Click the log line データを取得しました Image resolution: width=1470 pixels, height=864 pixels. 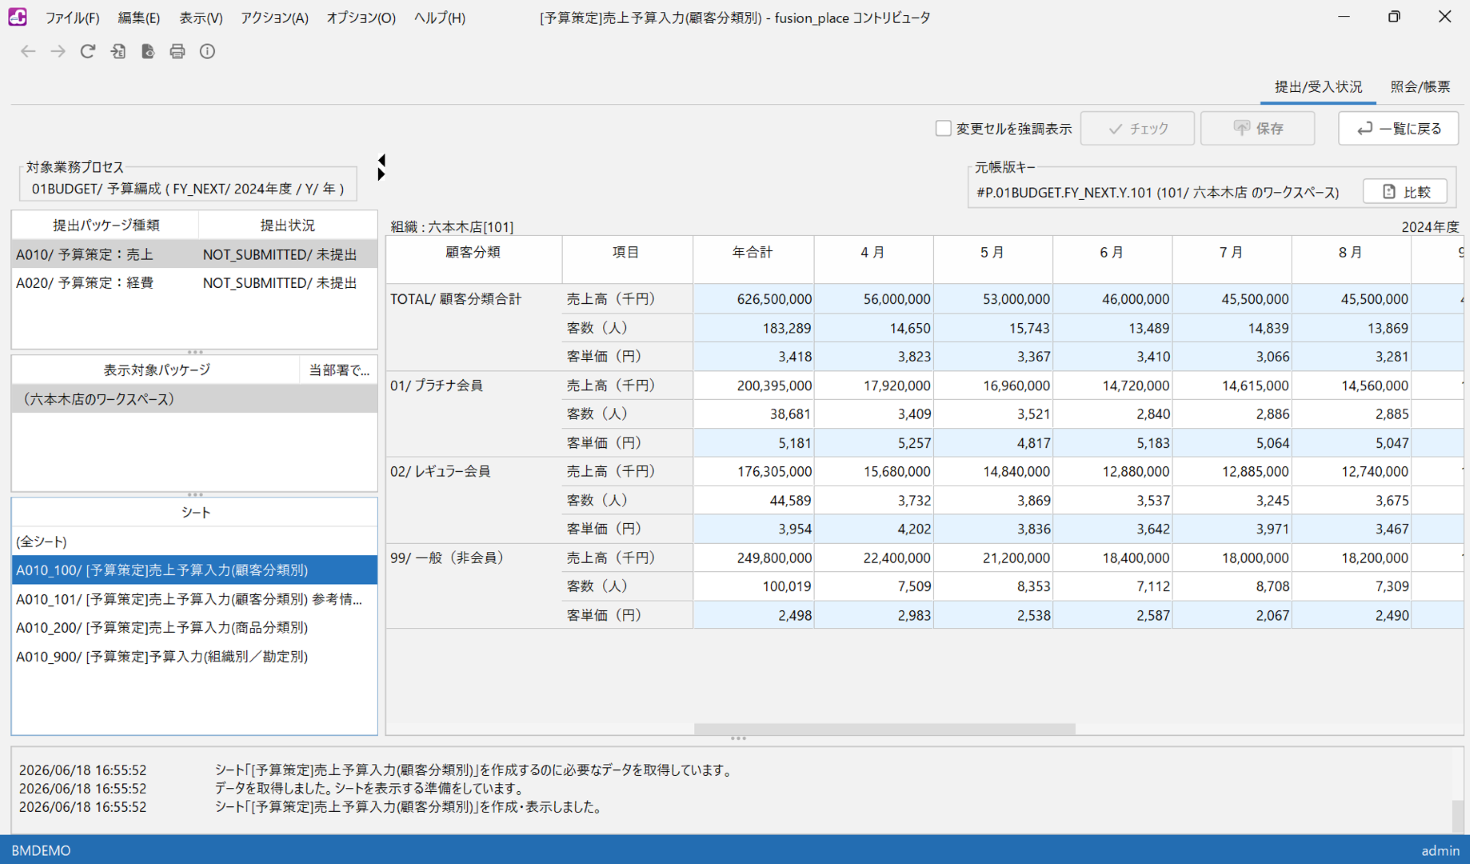(370, 789)
